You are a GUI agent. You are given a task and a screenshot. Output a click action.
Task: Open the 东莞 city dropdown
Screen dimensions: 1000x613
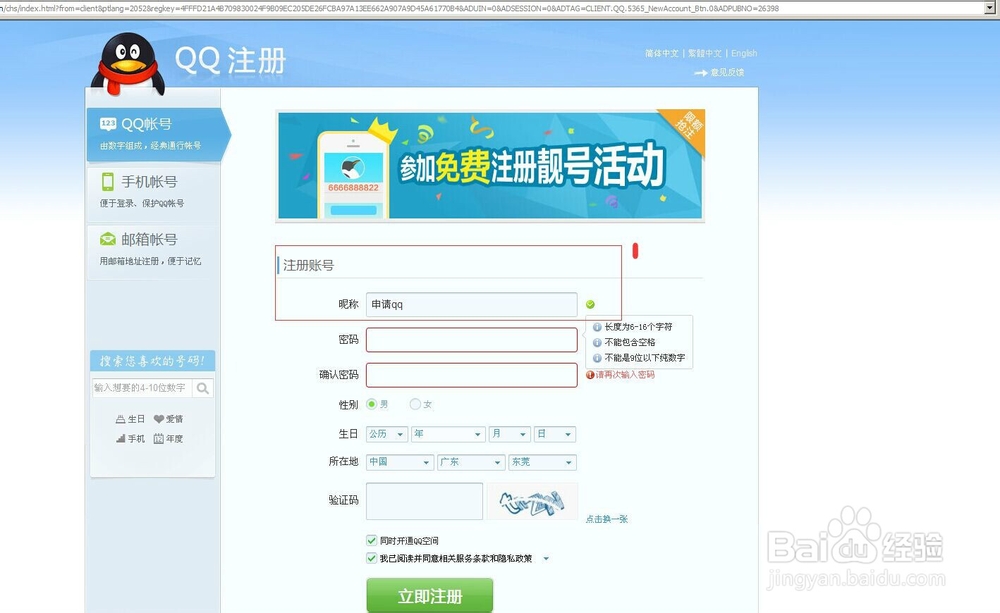(x=542, y=462)
